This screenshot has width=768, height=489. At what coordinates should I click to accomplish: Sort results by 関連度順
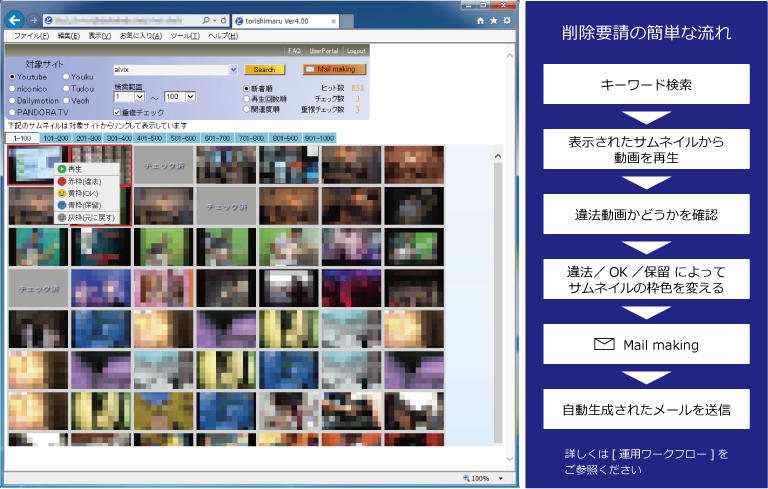(x=246, y=109)
